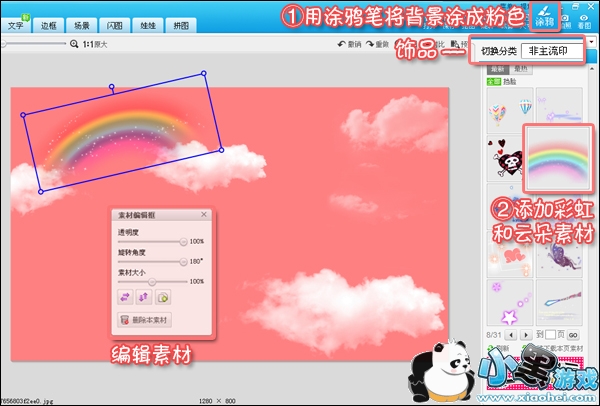Click the rainbow selection's top-right corner handle
Viewport: 600px width, 406px height.
pyautogui.click(x=204, y=73)
